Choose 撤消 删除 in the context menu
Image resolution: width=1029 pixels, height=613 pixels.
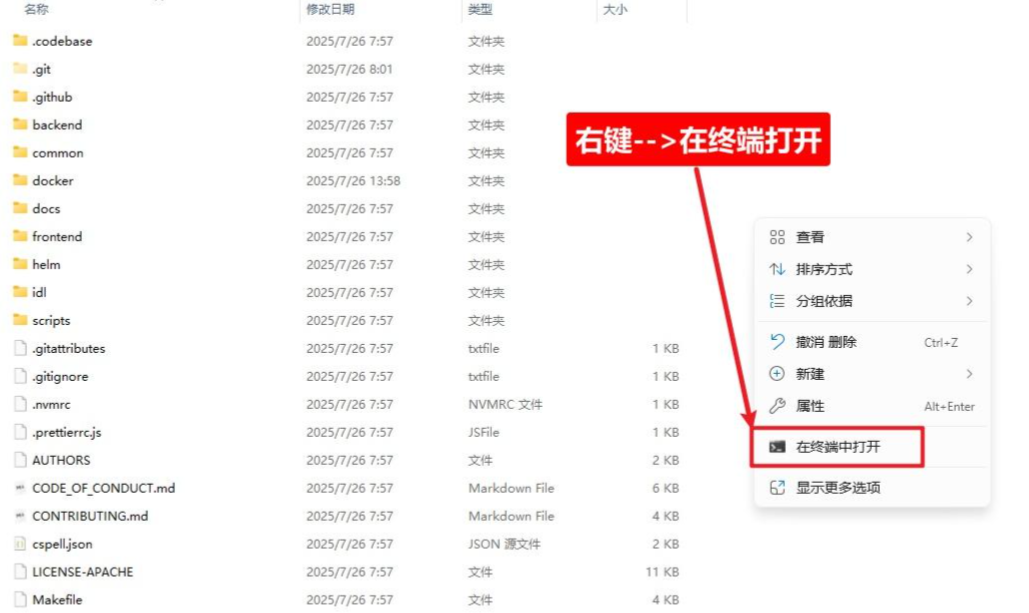click(x=872, y=342)
